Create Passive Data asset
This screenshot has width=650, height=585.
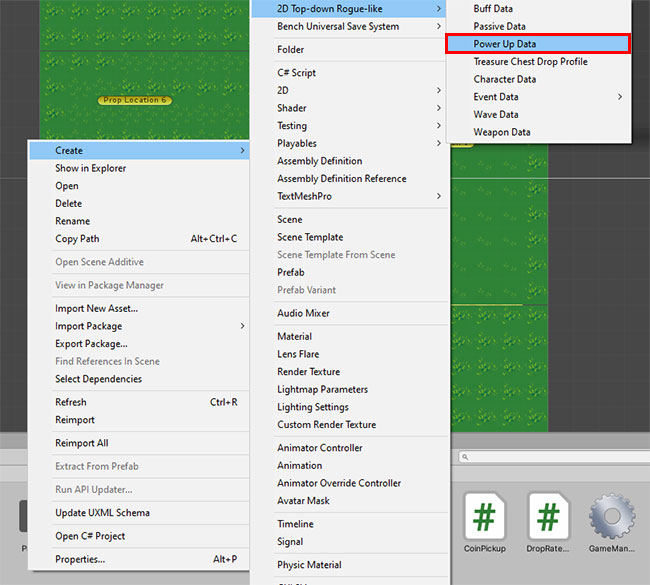pyautogui.click(x=538, y=27)
